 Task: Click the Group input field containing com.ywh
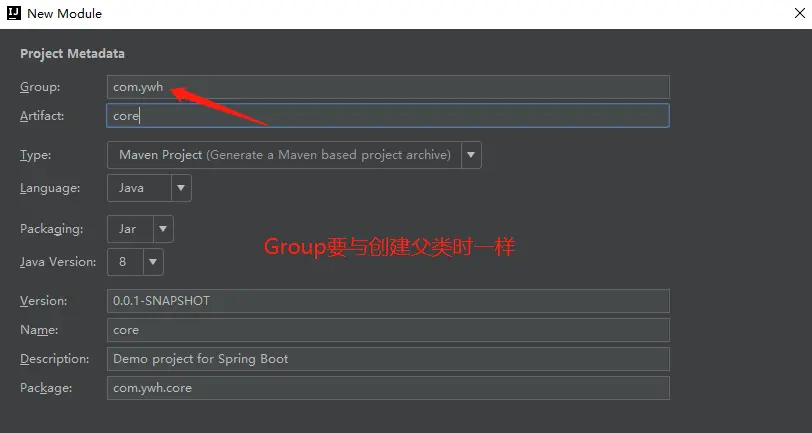(x=388, y=87)
